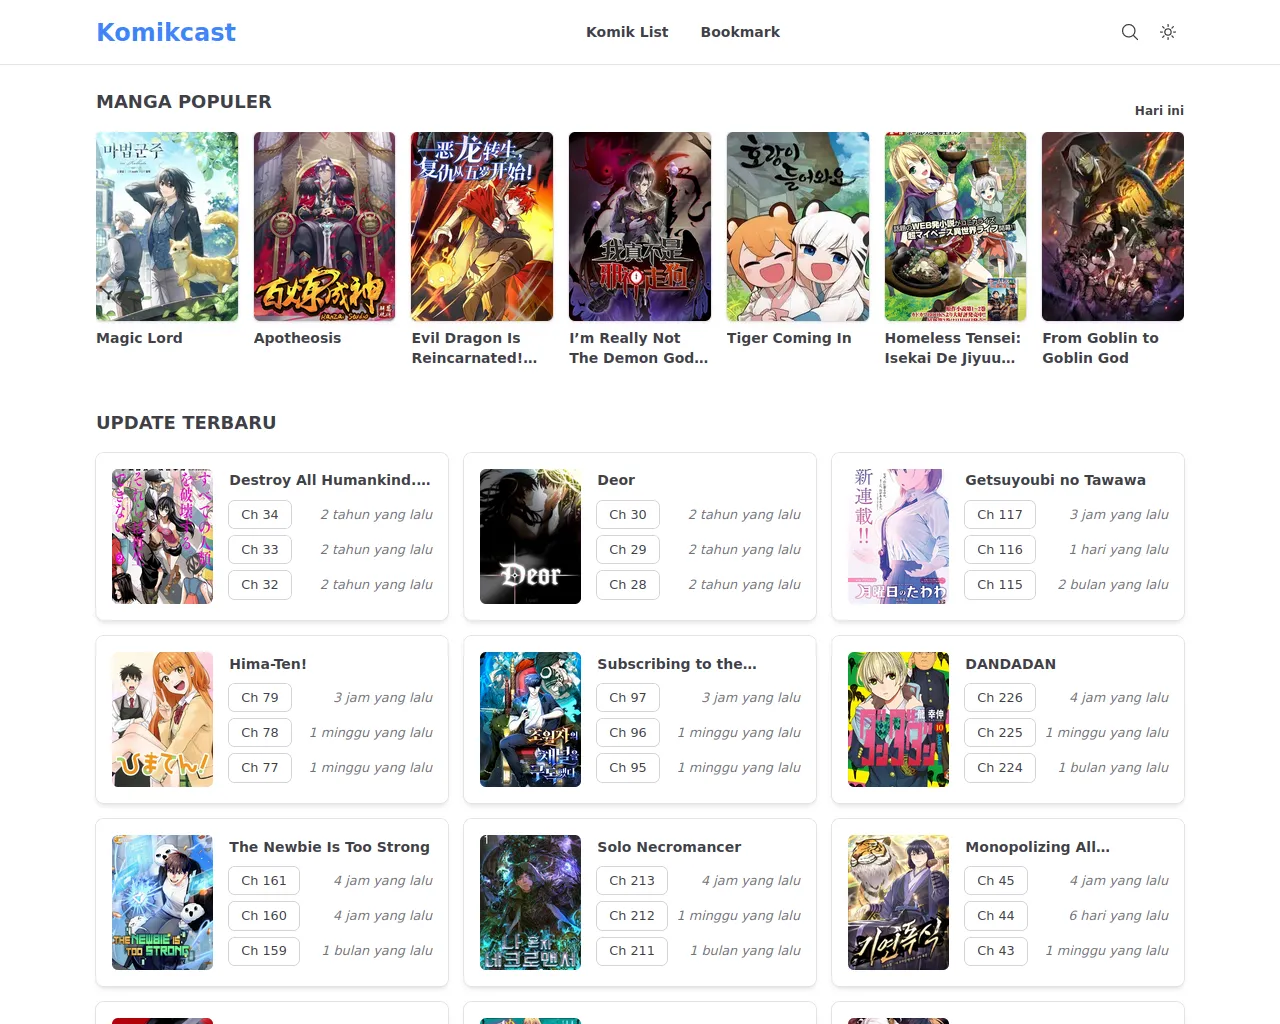The width and height of the screenshot is (1280, 1024).
Task: Open The Newbie Is Too Strong chapter 161
Action: pos(264,881)
